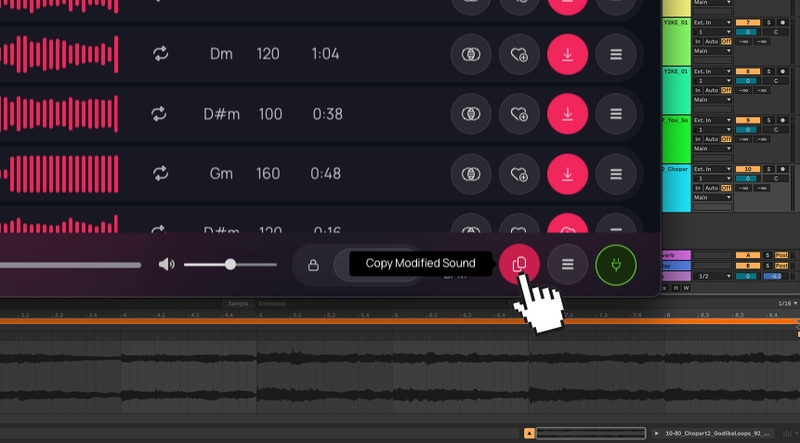The width and height of the screenshot is (800, 443).
Task: Click the Copy Modified Sound button
Action: pos(519,264)
